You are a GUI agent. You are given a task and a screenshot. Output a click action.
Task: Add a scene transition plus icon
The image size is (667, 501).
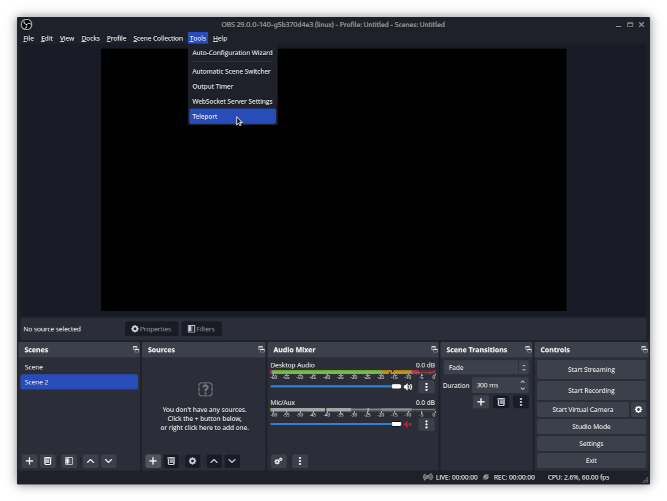point(481,402)
